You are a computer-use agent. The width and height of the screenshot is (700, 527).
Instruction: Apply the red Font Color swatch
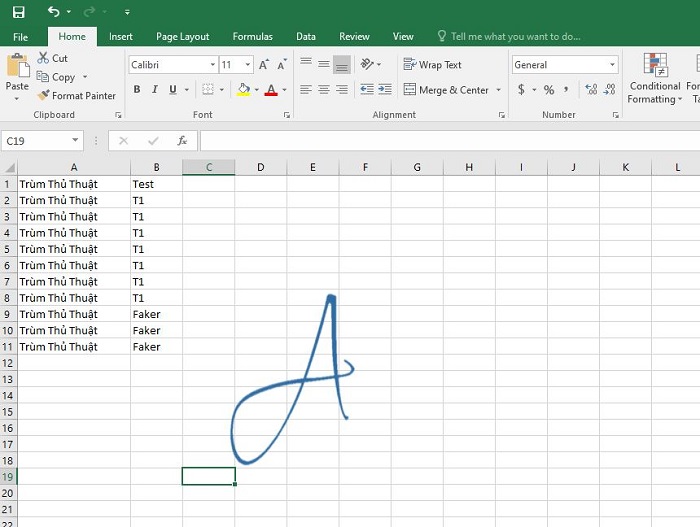[x=271, y=90]
